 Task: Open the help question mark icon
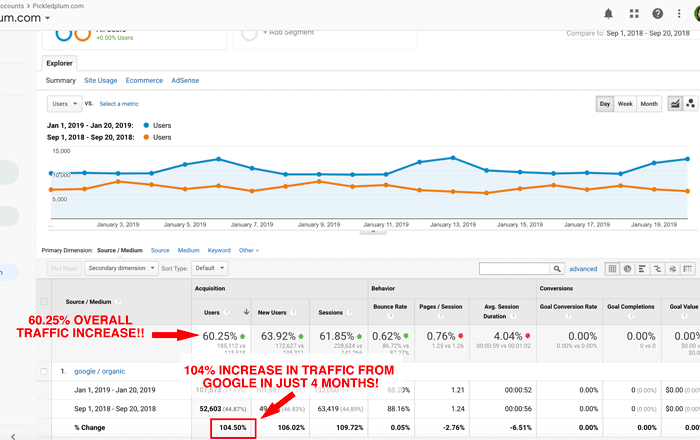(657, 14)
